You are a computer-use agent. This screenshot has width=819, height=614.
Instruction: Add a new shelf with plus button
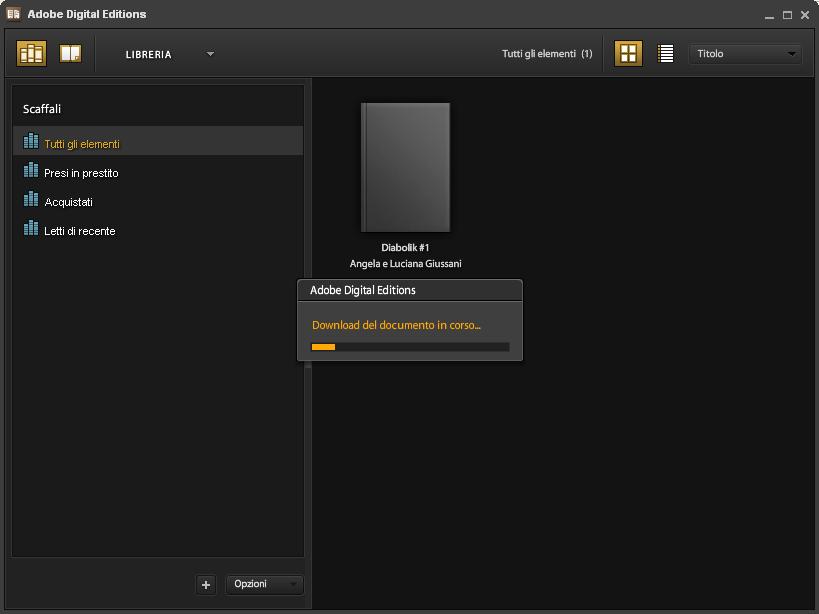click(x=206, y=585)
